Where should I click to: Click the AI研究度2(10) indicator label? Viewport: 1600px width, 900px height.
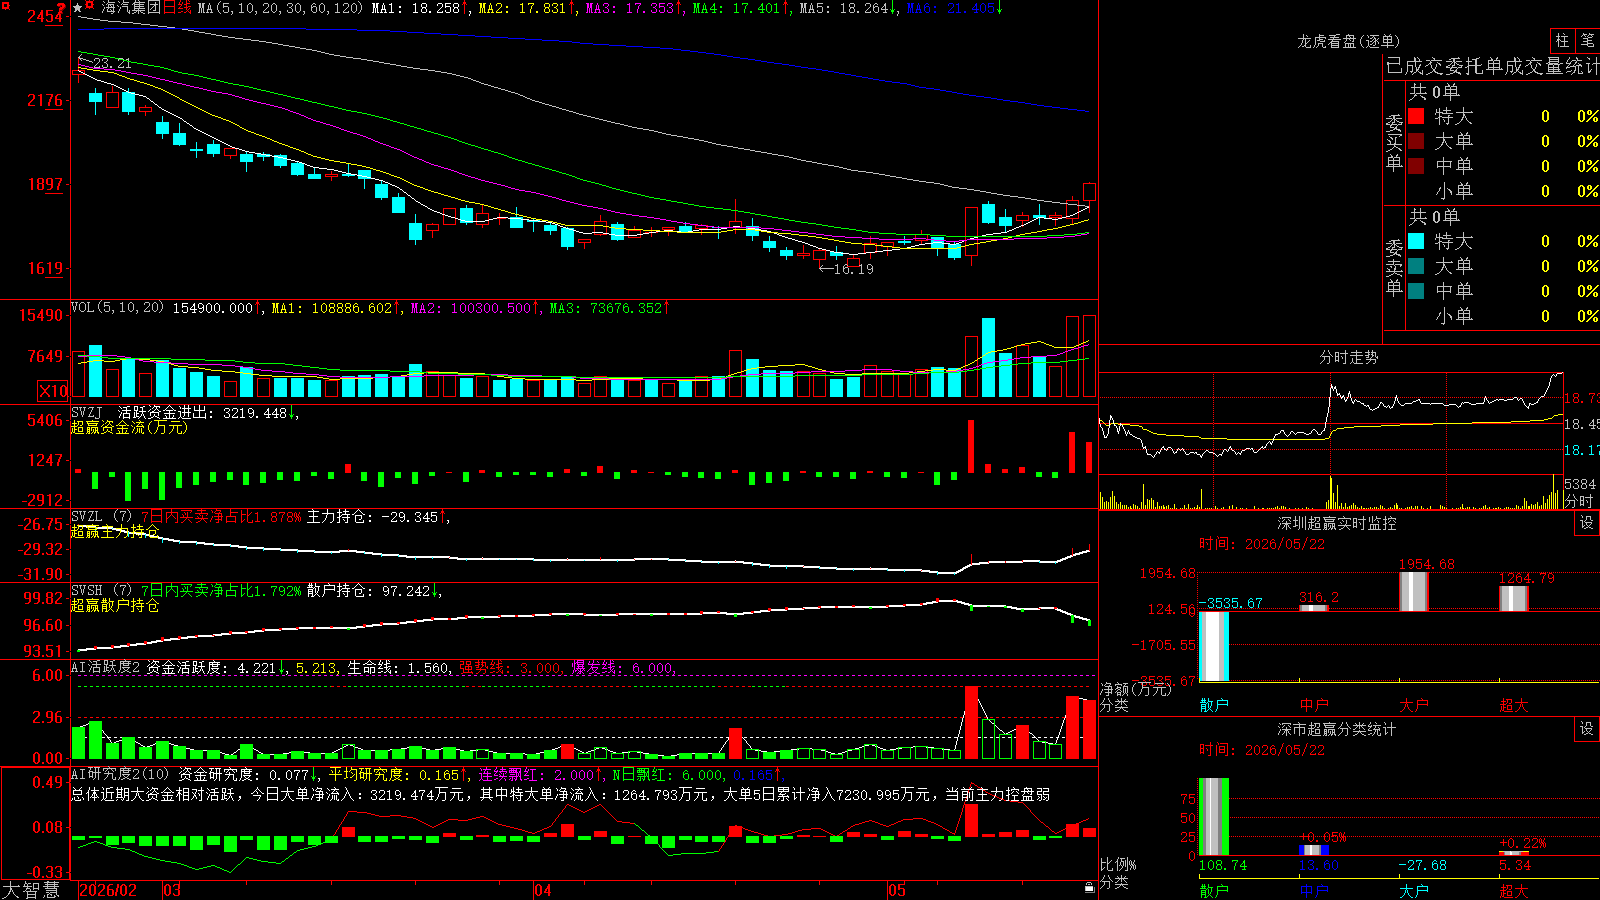pos(120,774)
